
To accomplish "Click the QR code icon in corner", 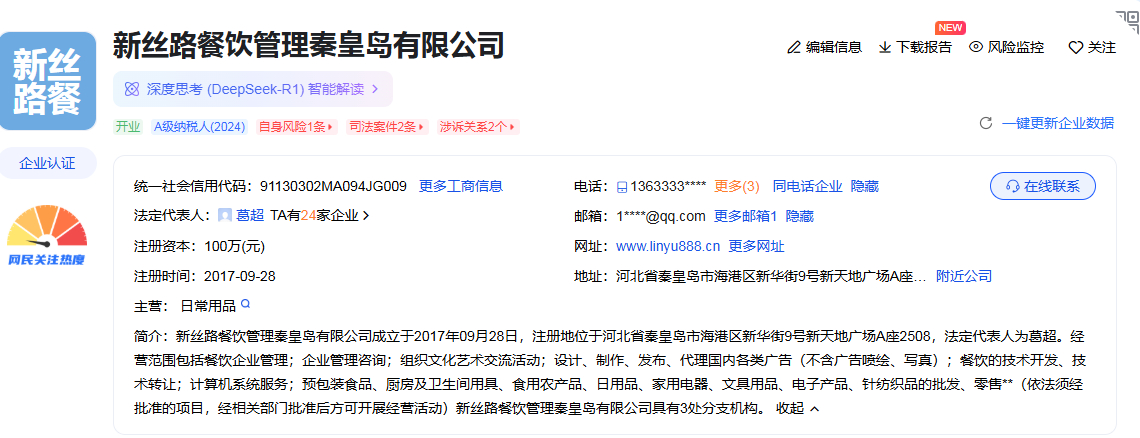I will 1128,22.
